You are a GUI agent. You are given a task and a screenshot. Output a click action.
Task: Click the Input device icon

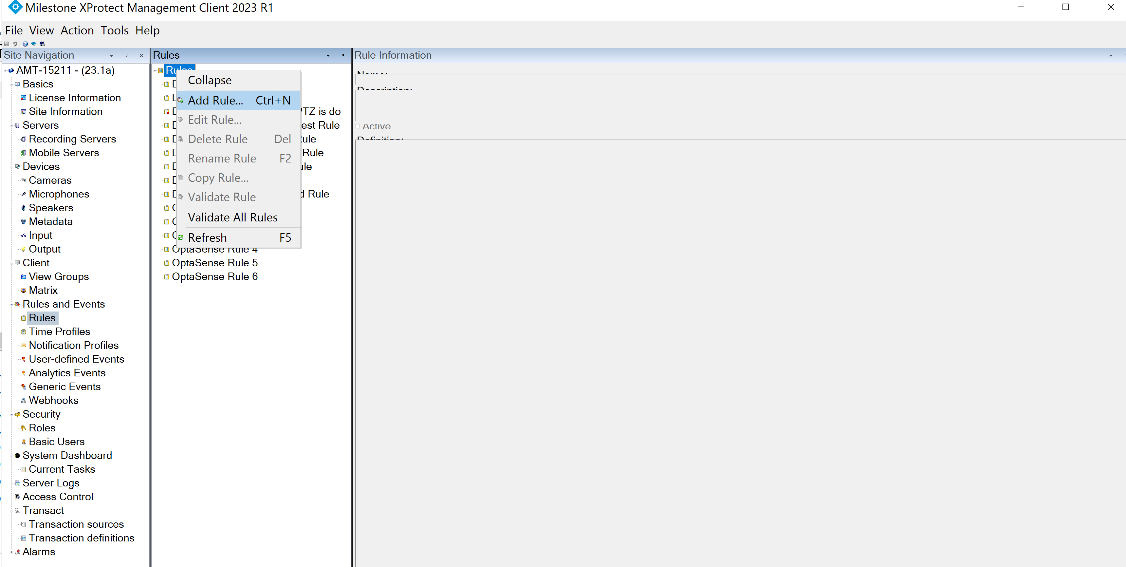click(x=23, y=235)
